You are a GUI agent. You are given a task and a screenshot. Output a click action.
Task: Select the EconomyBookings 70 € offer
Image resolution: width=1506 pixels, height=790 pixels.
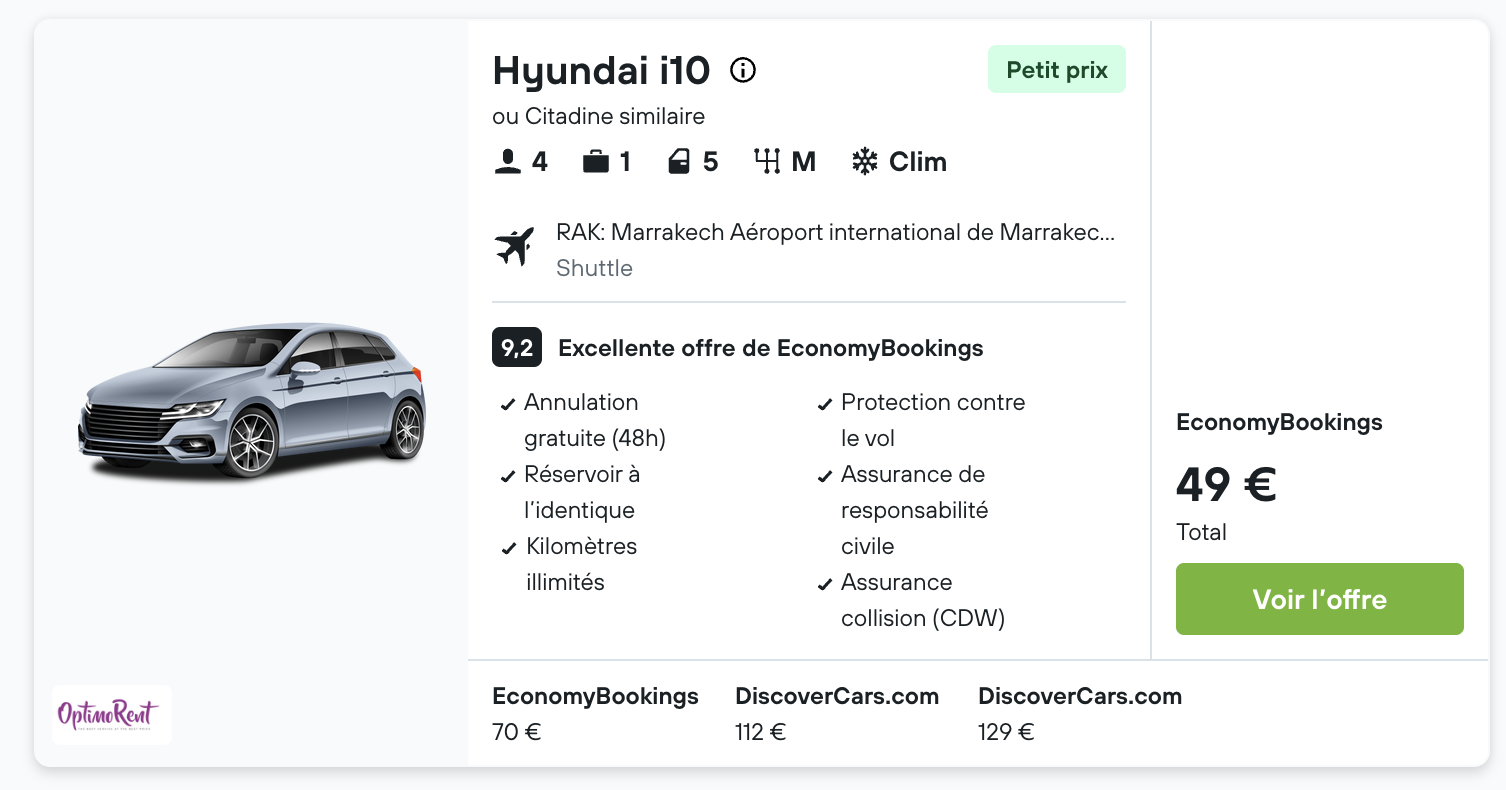point(595,713)
